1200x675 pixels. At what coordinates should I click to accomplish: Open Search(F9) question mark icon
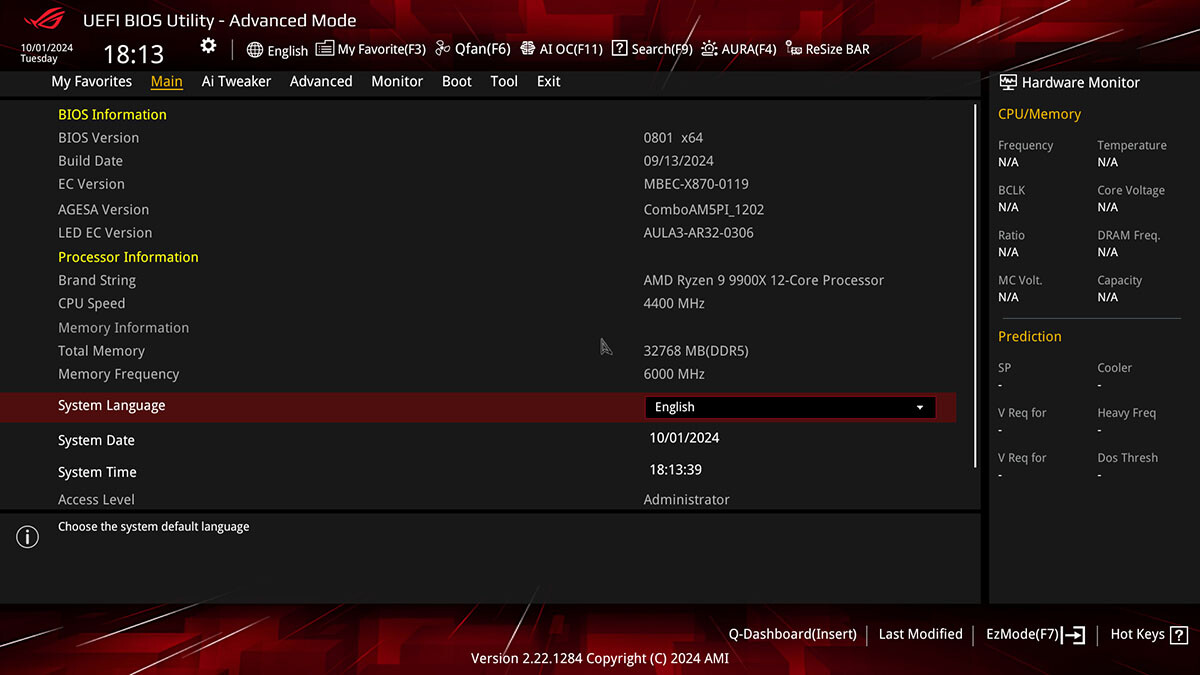click(620, 49)
